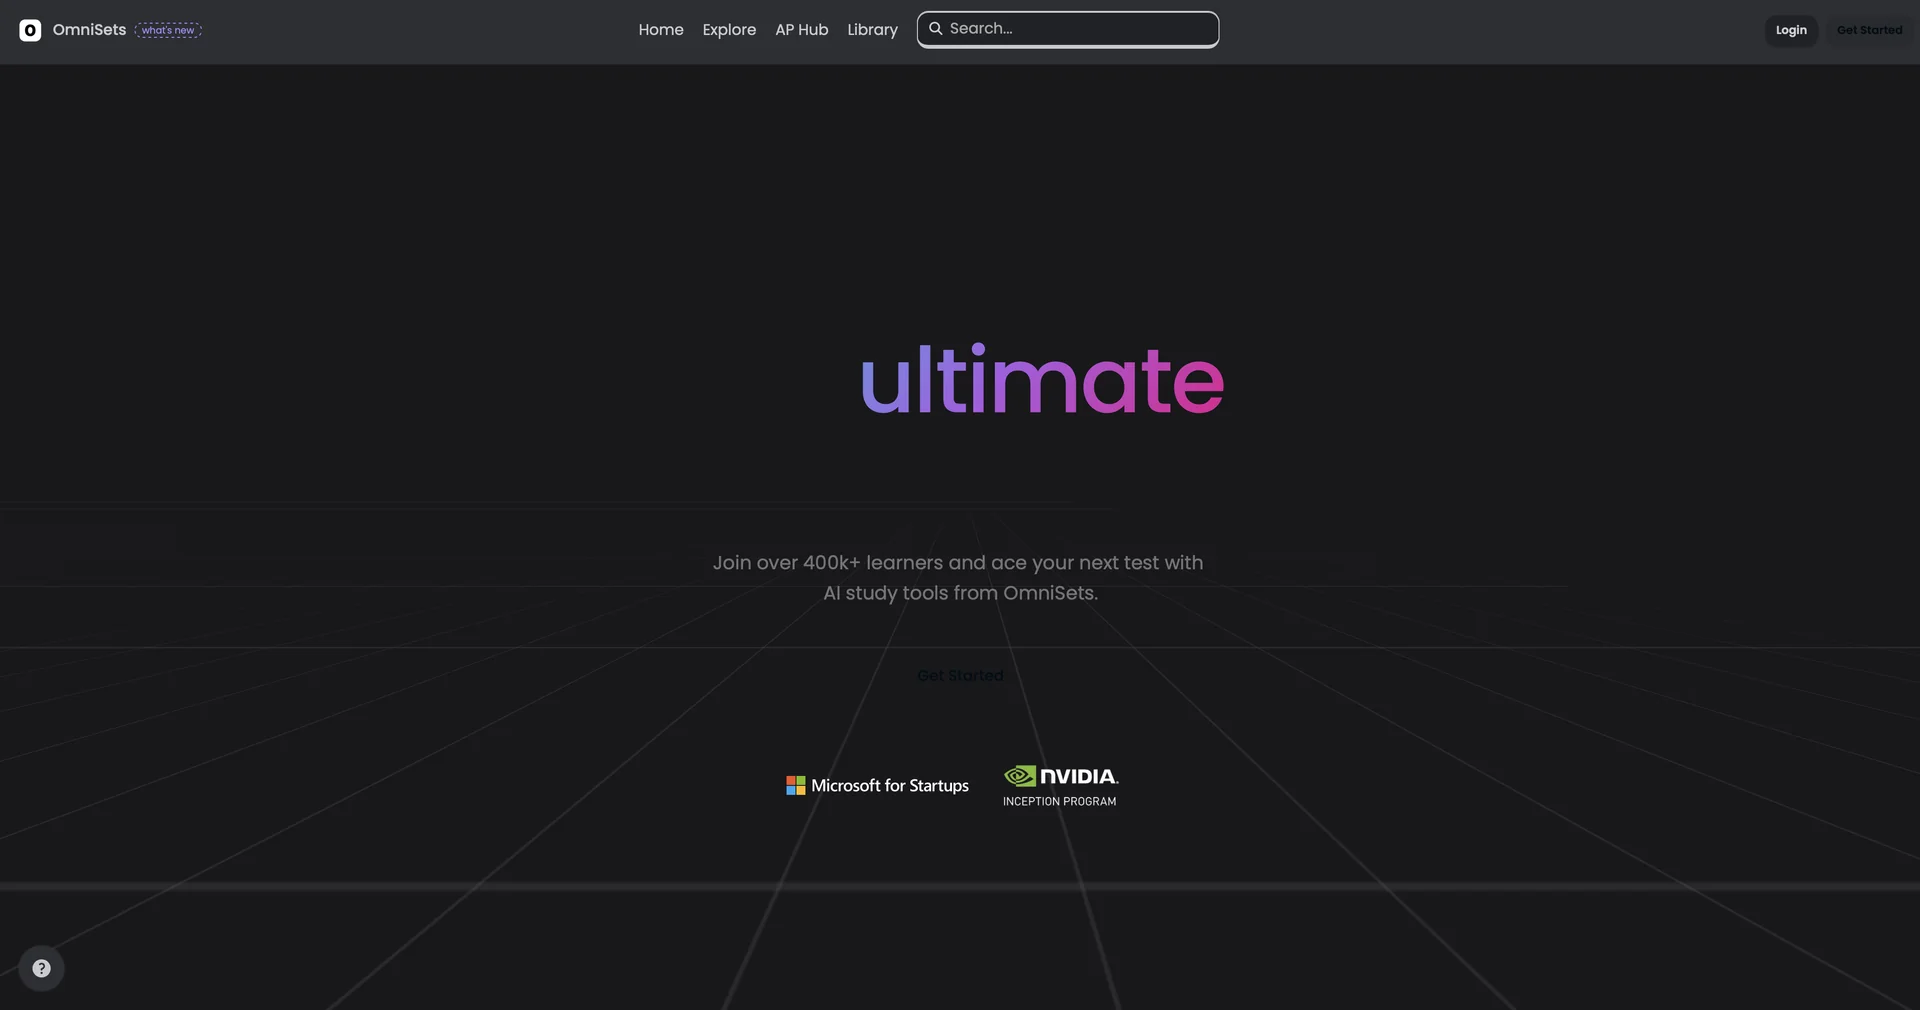Image resolution: width=1920 pixels, height=1010 pixels.
Task: Focus the Search input field
Action: point(1068,29)
